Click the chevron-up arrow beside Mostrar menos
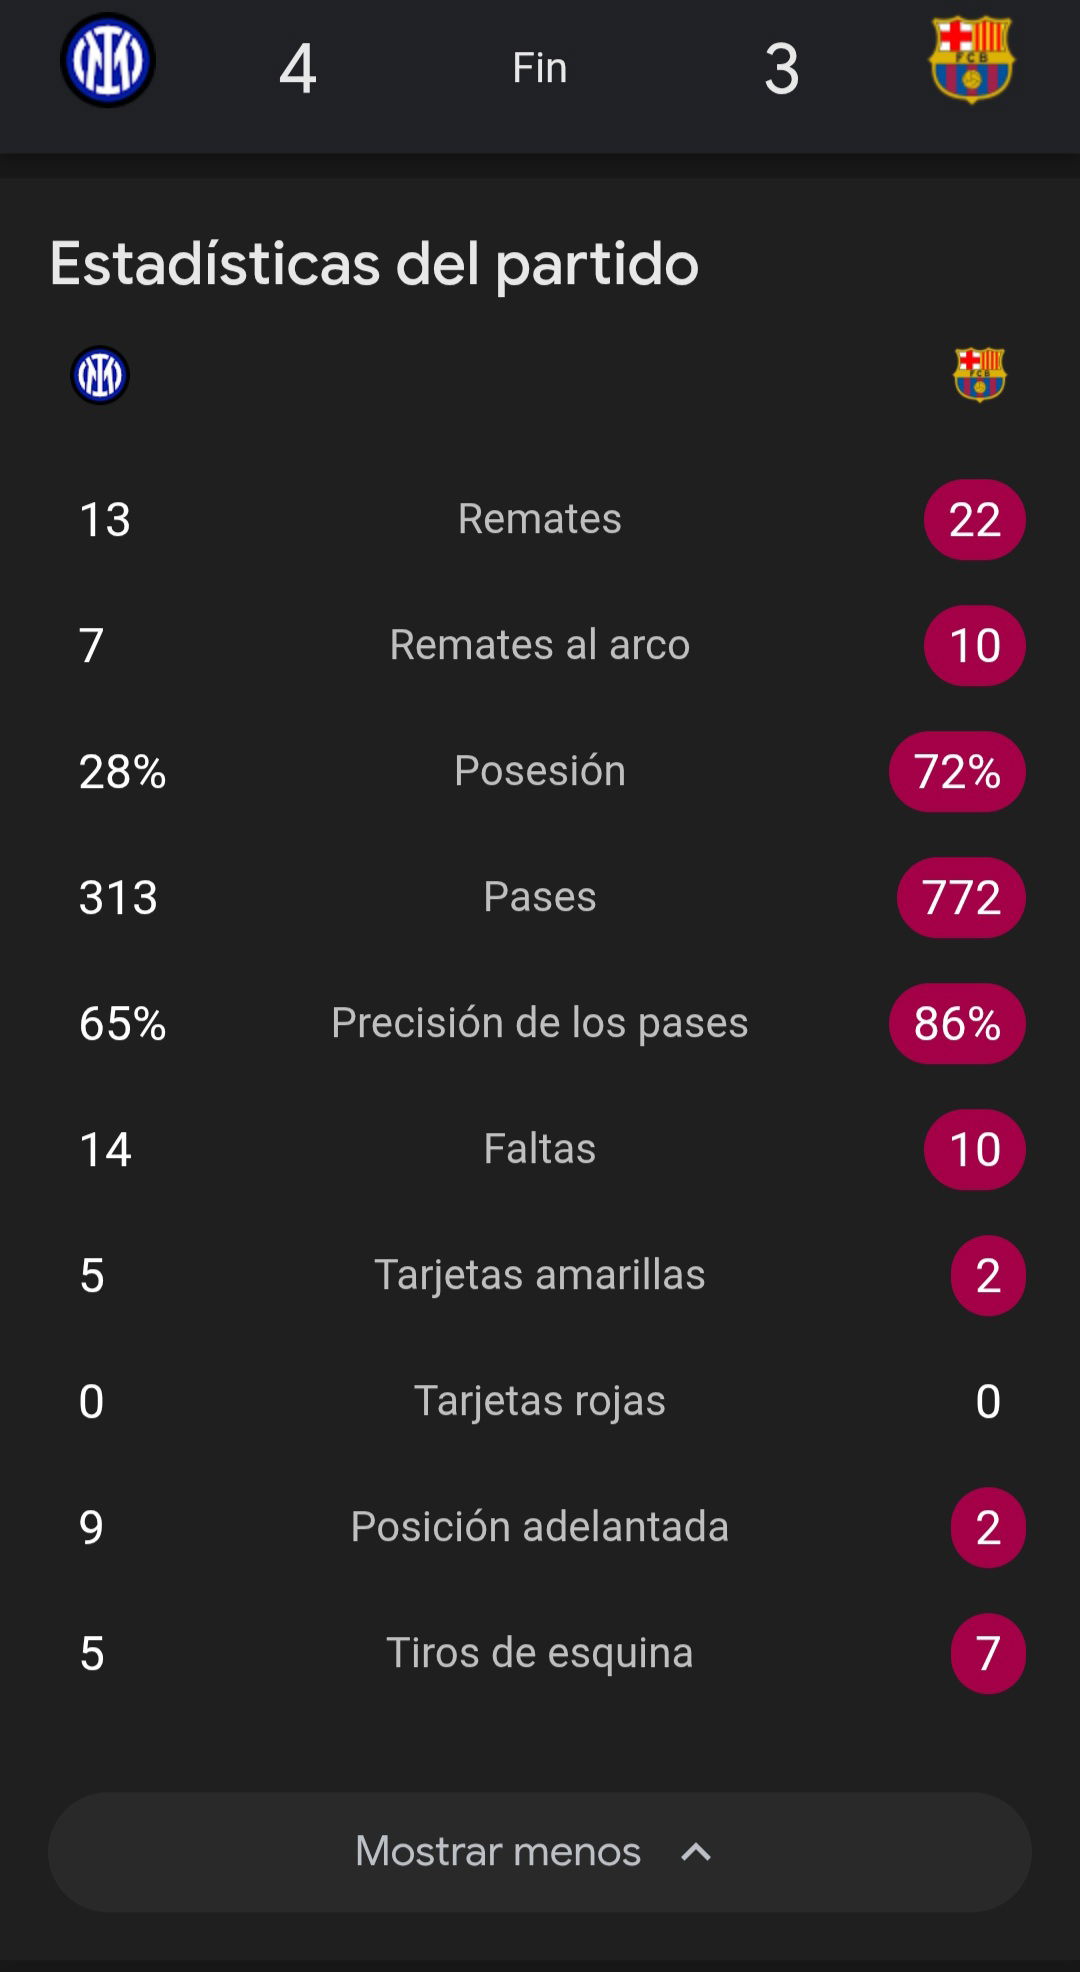This screenshot has width=1080, height=1972. click(696, 1852)
